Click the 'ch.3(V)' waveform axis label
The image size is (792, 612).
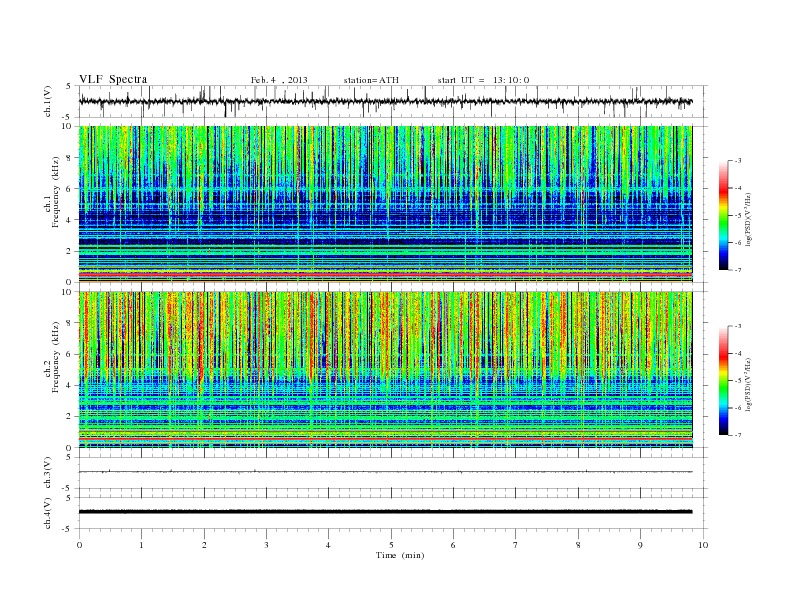pos(48,473)
